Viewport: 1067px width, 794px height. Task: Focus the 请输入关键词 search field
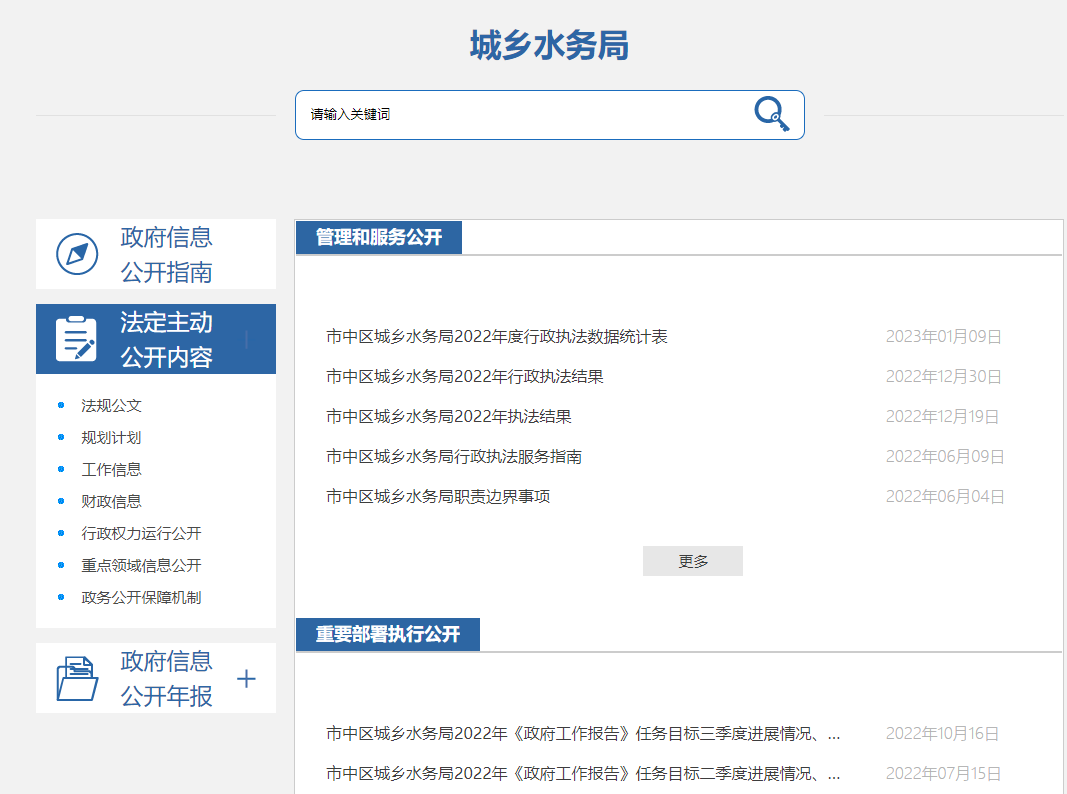point(550,115)
